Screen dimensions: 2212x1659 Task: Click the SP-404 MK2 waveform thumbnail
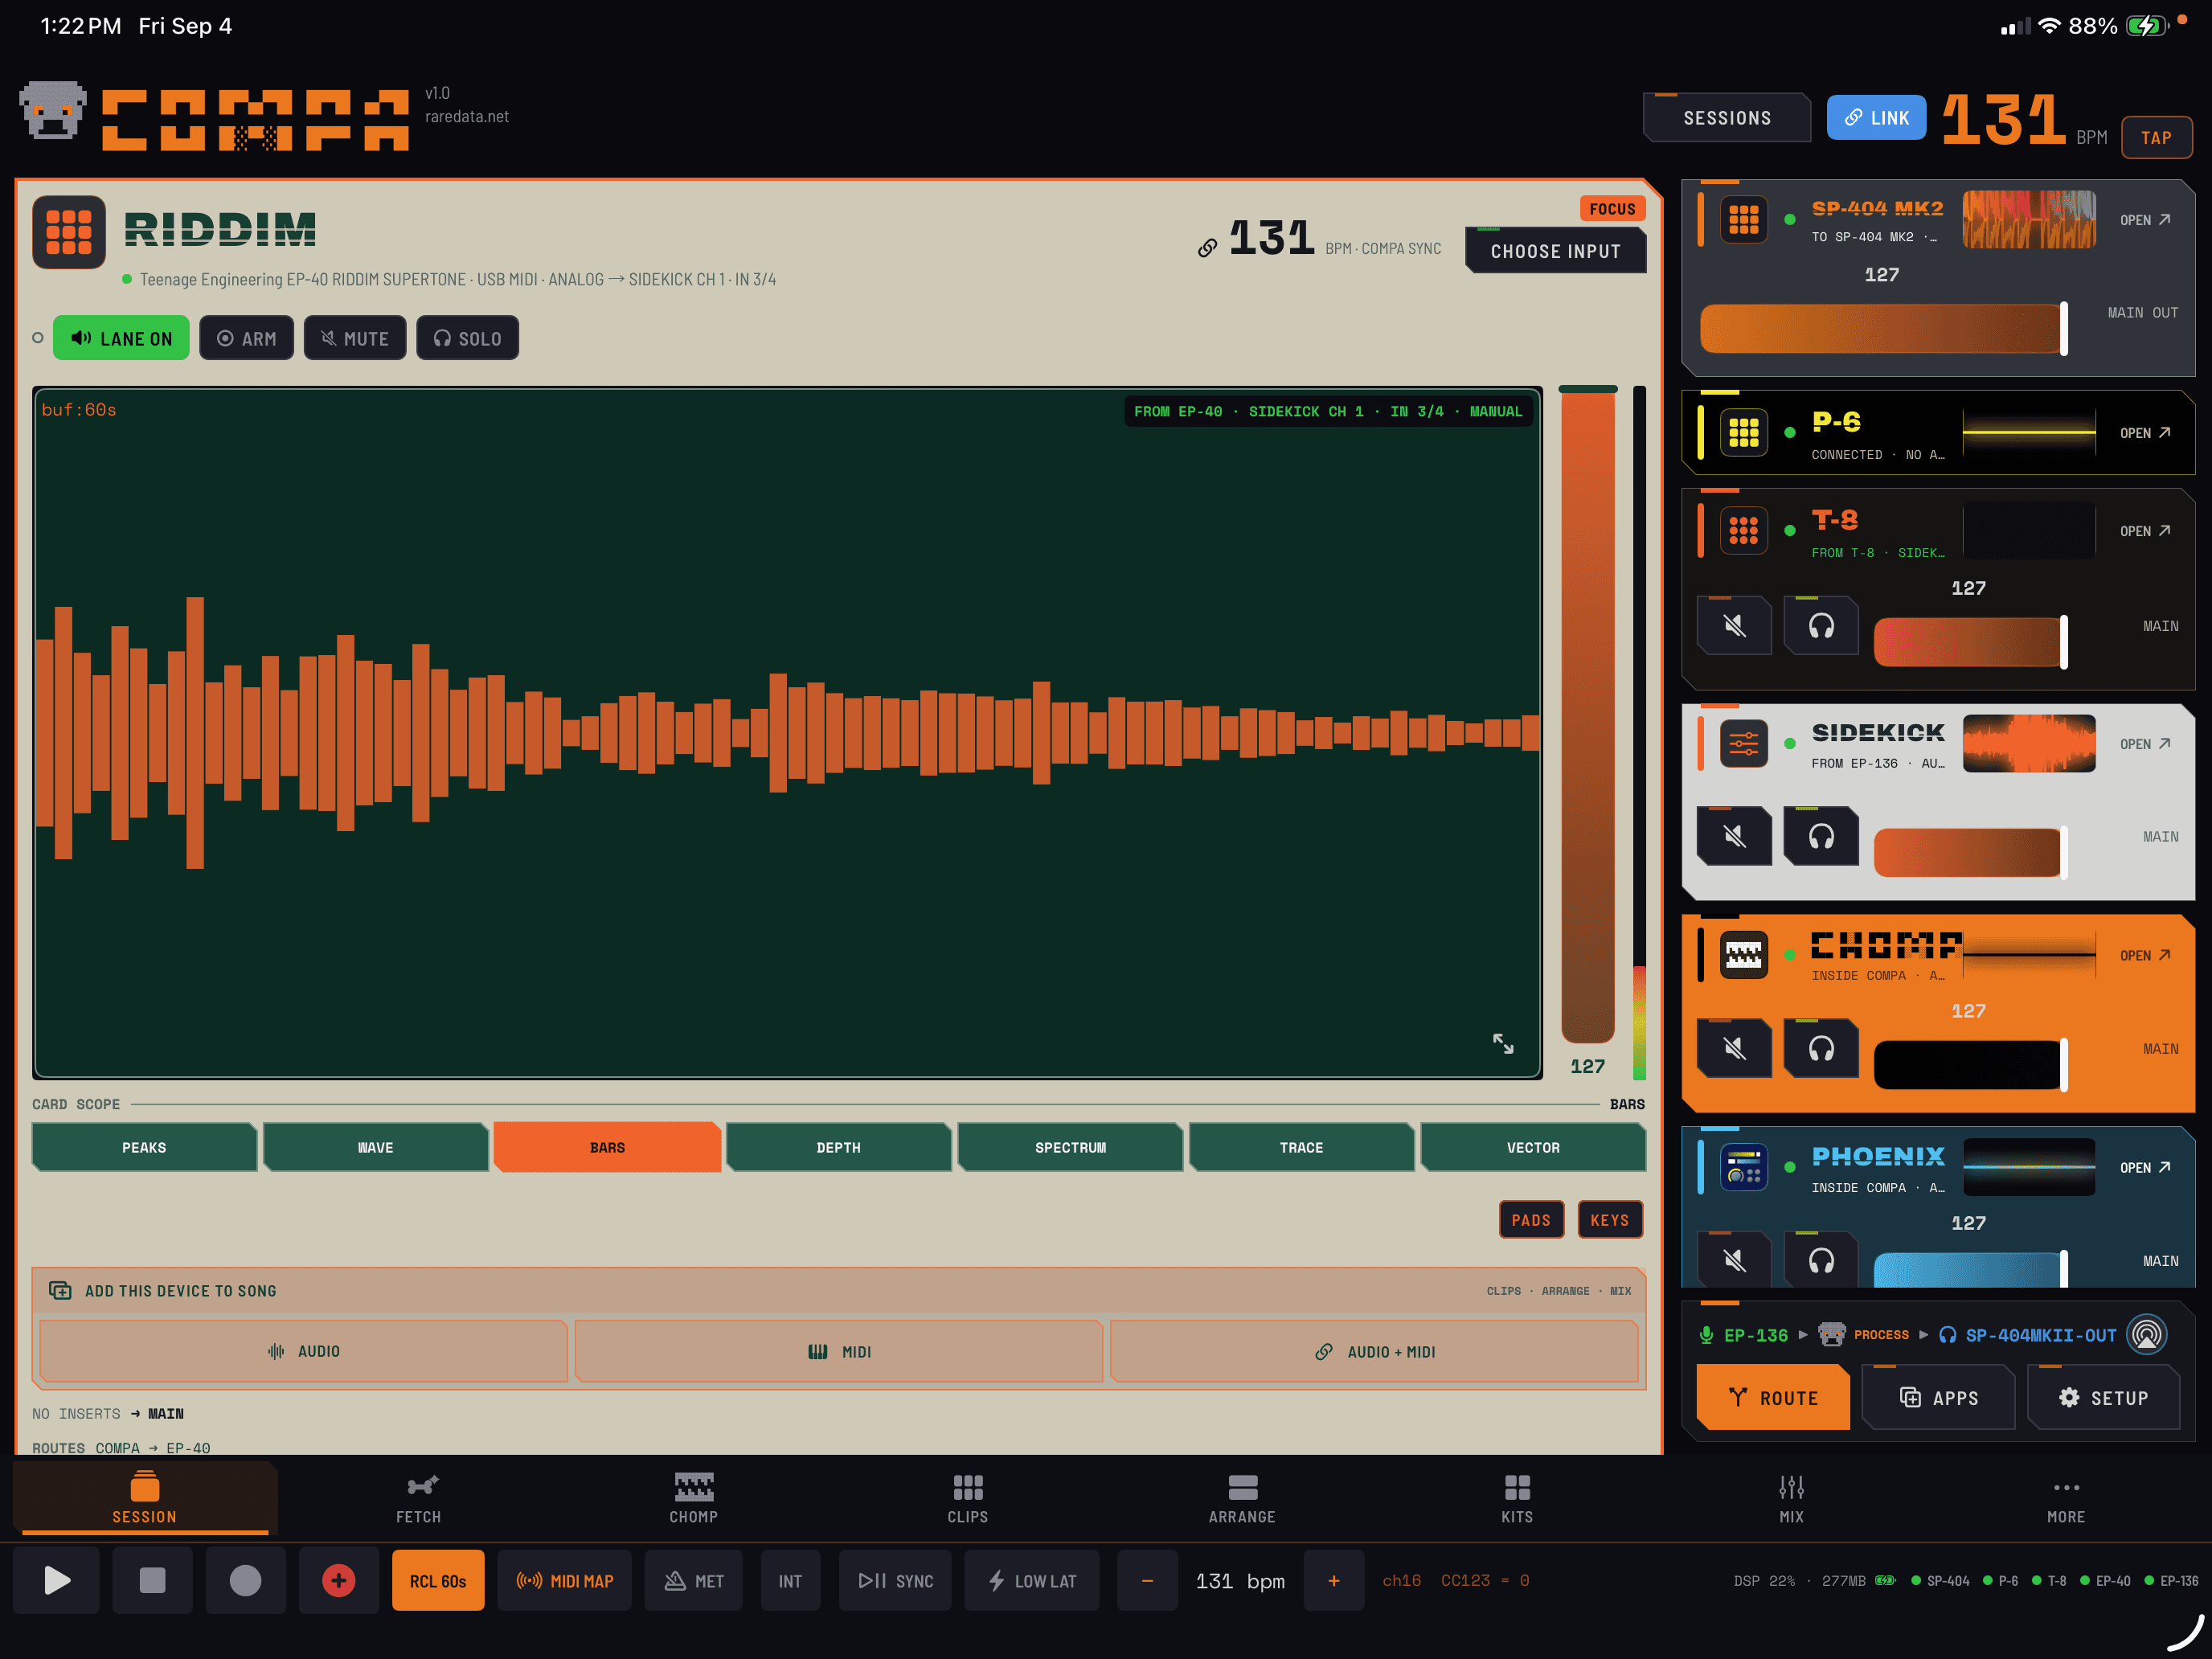[x=2028, y=219]
